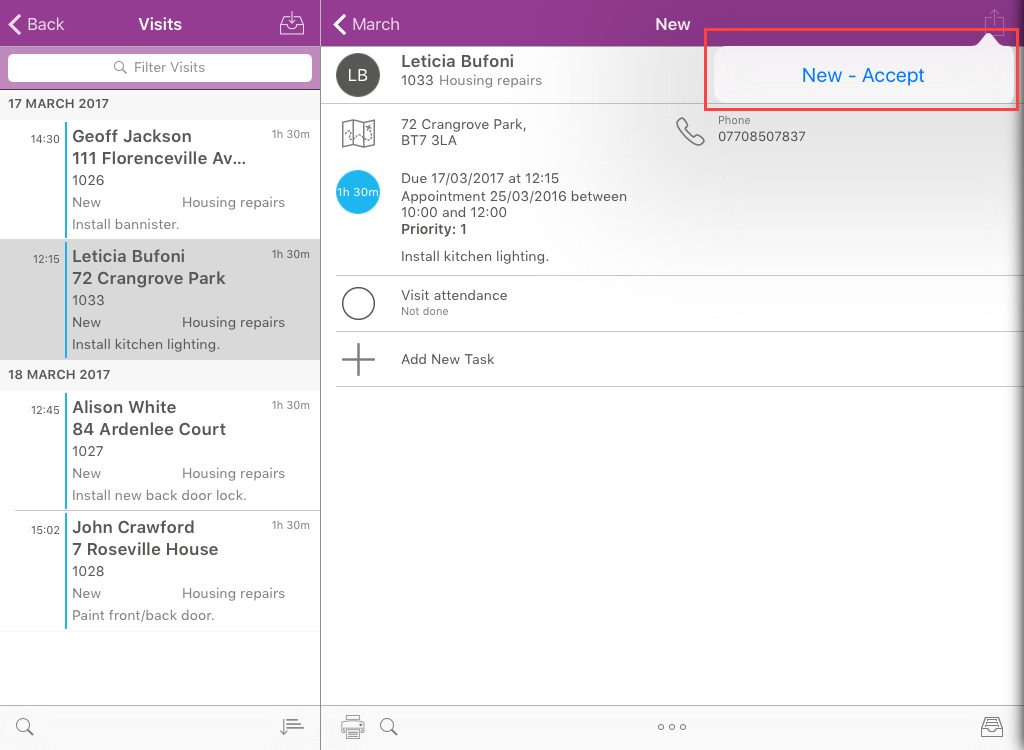Open the map icon beside 72 Crangrove Park

359,133
